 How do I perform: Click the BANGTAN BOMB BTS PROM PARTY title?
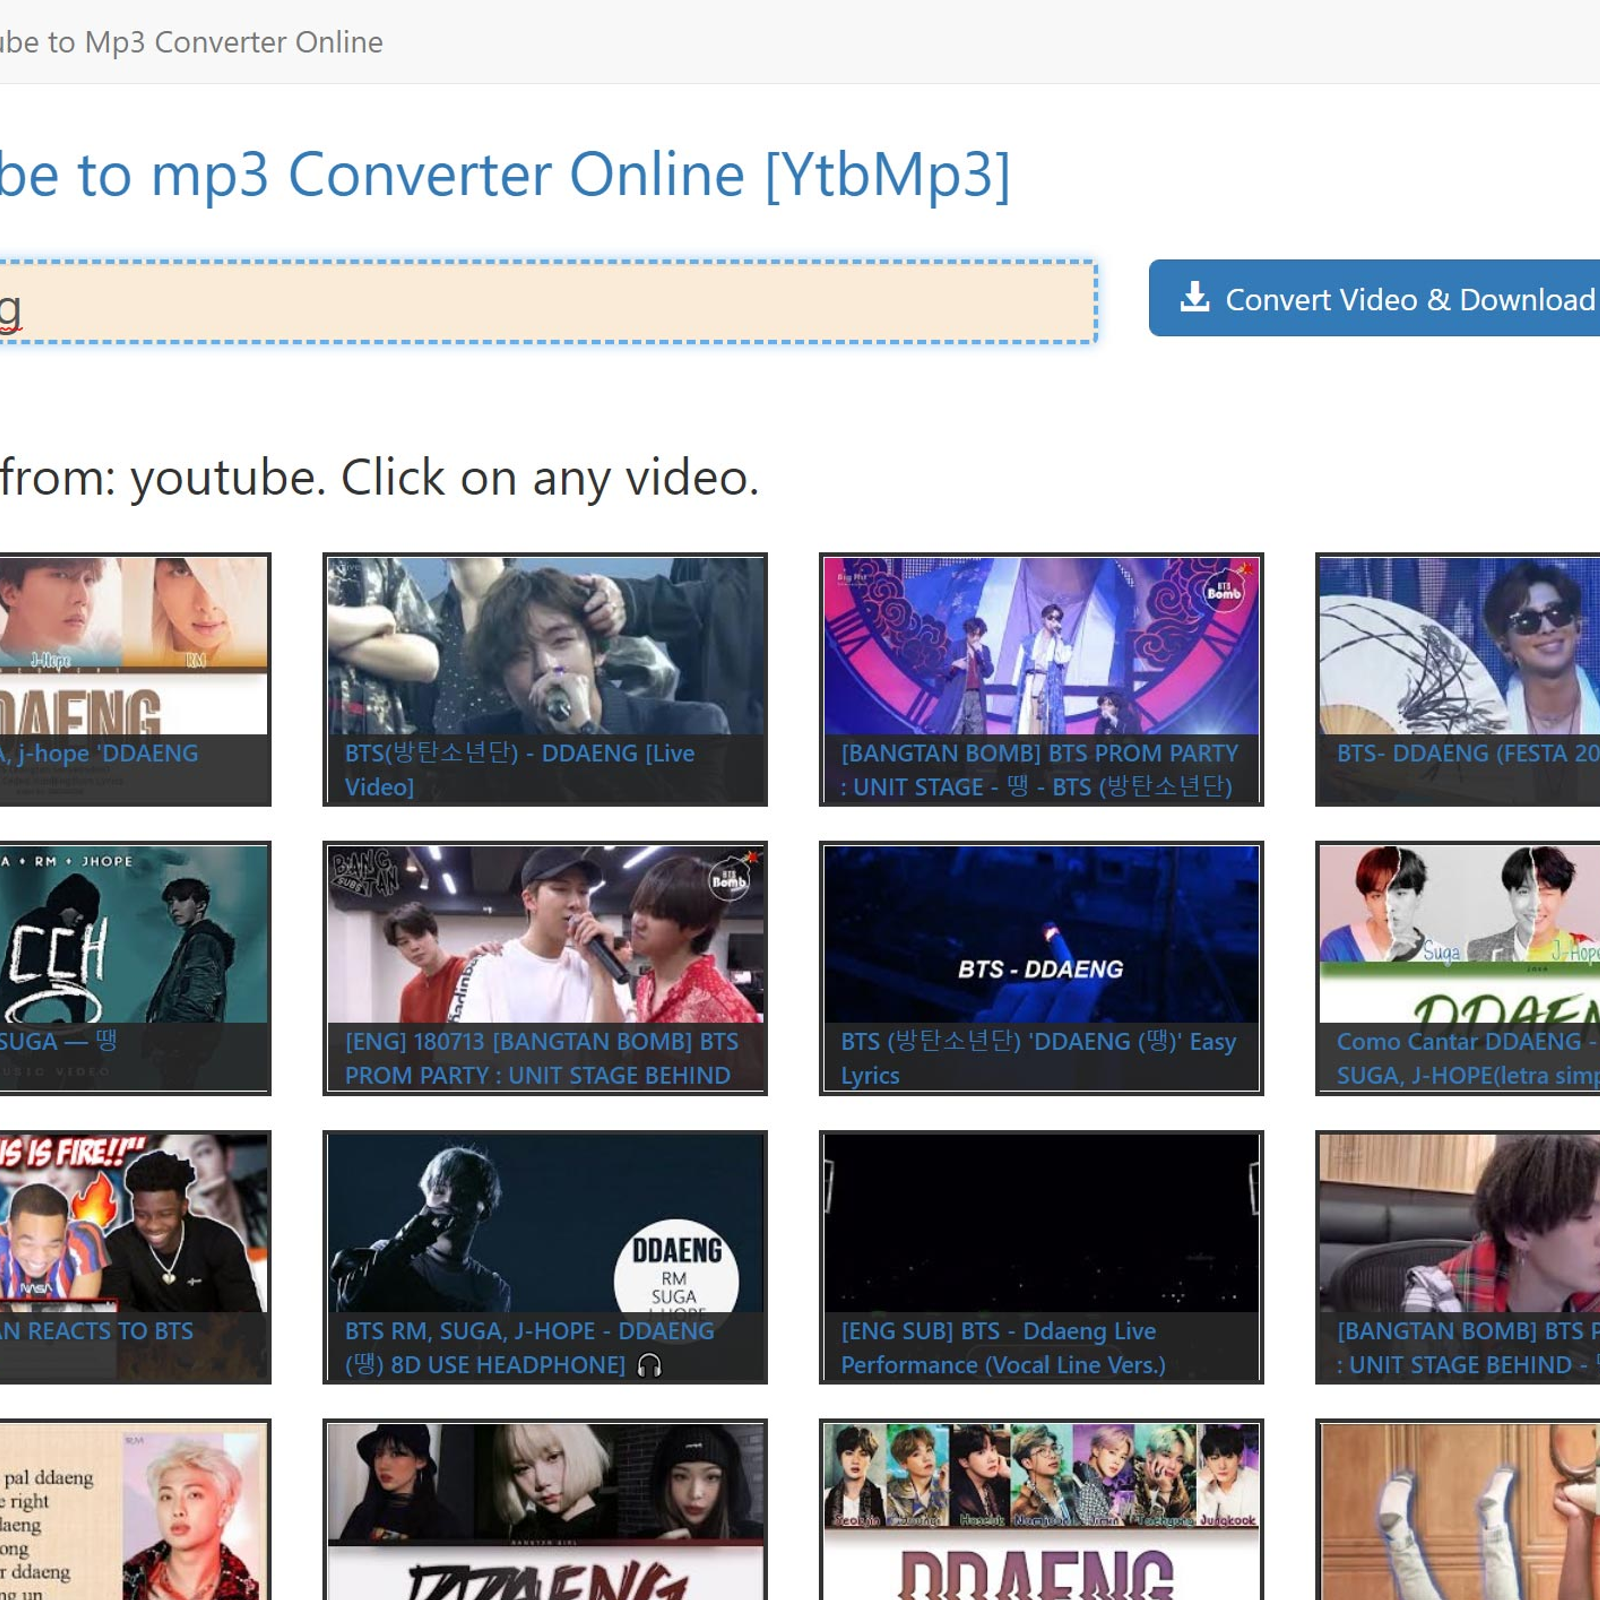click(1039, 769)
